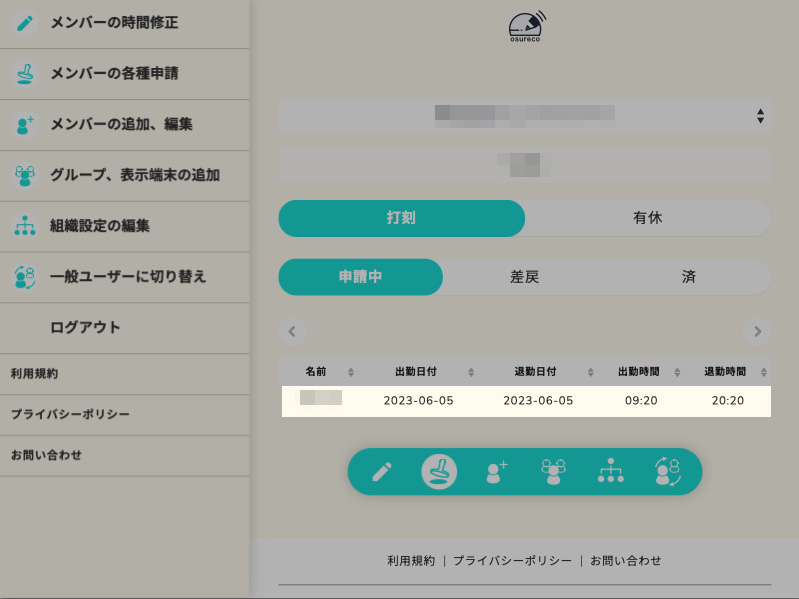Click the pencil icon in bottom toolbar

click(382, 472)
